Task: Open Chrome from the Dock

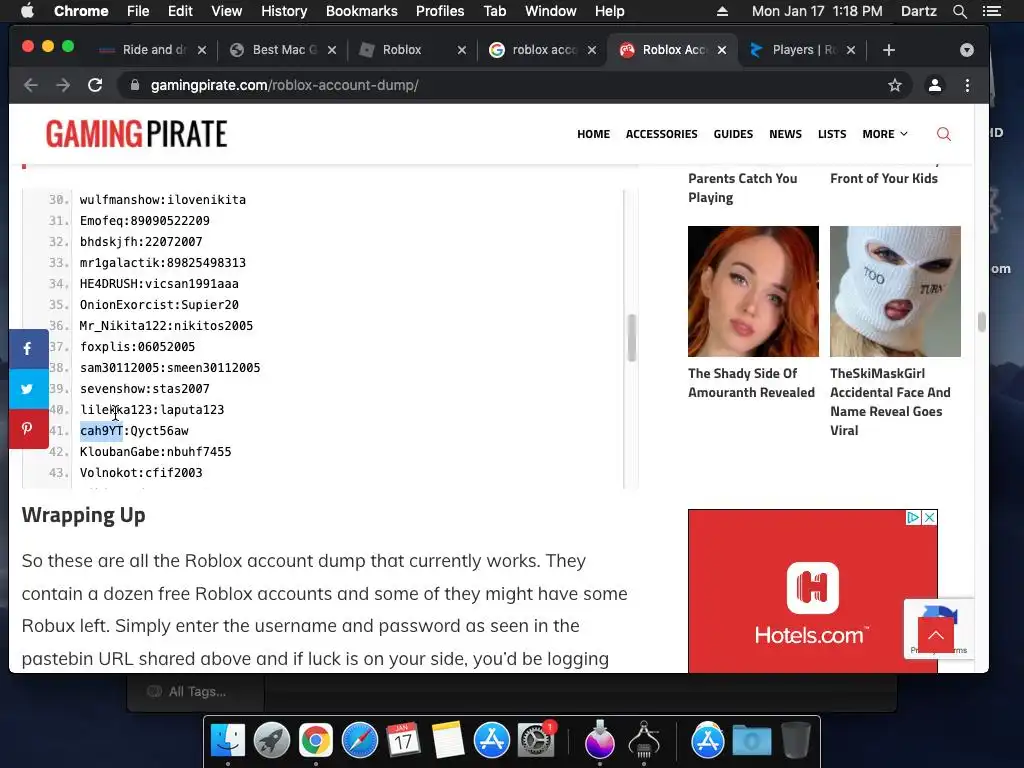Action: pos(315,741)
